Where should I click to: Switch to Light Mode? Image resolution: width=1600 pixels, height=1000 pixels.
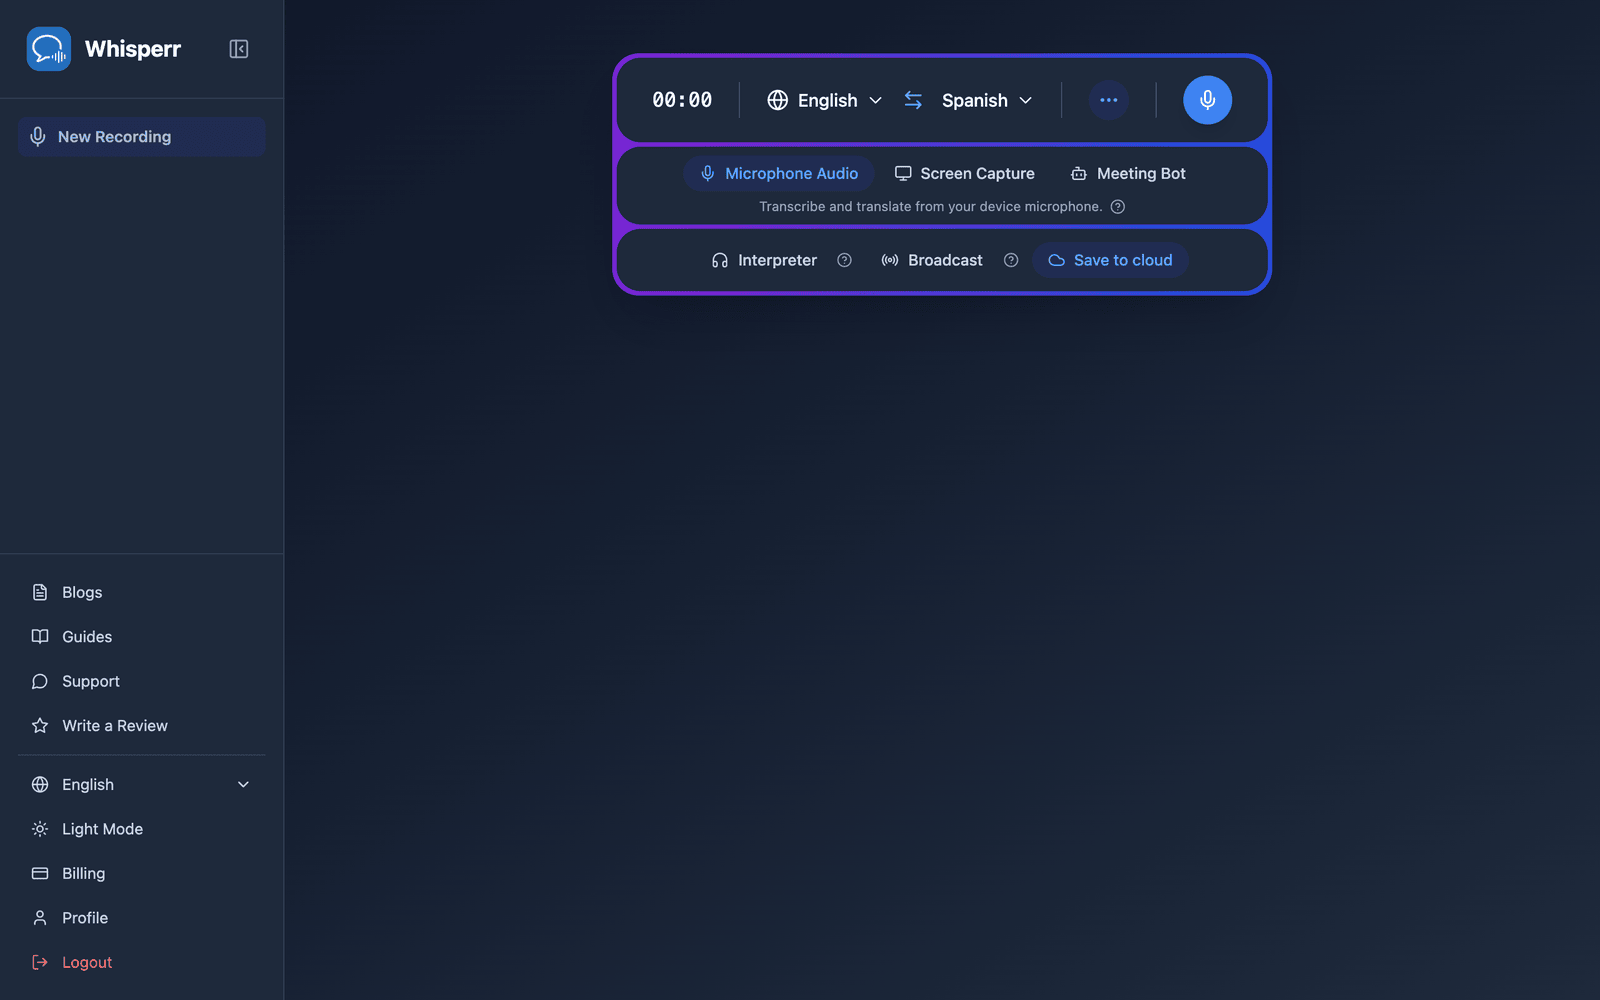click(x=141, y=829)
